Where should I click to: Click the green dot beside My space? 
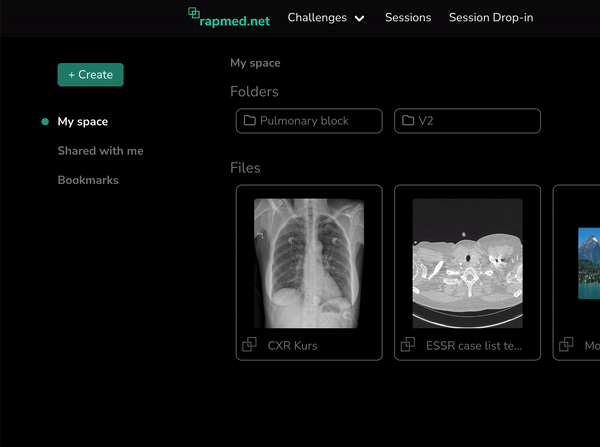pyautogui.click(x=45, y=122)
